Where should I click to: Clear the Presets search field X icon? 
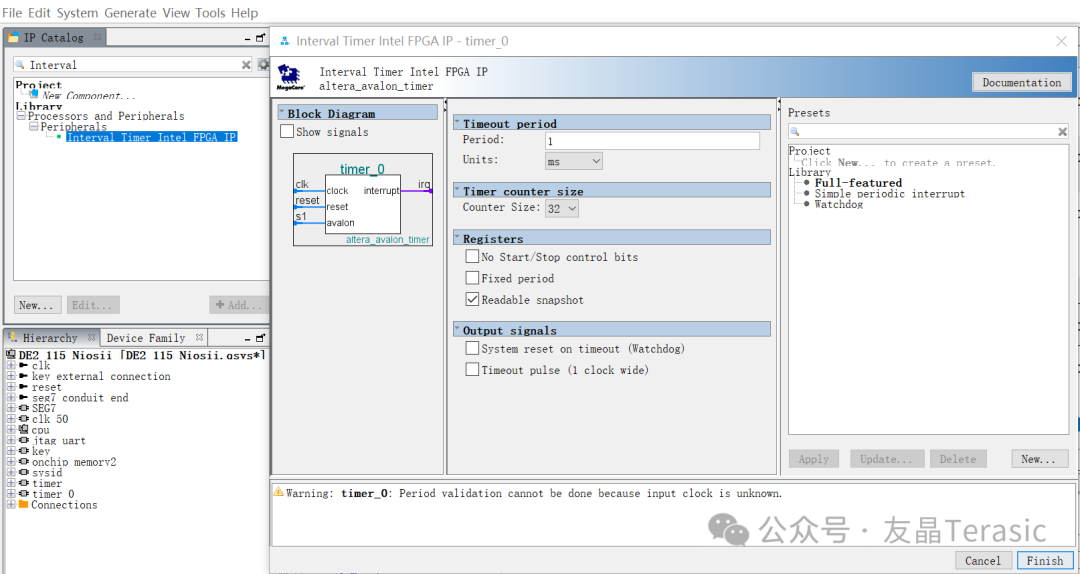(x=1062, y=132)
